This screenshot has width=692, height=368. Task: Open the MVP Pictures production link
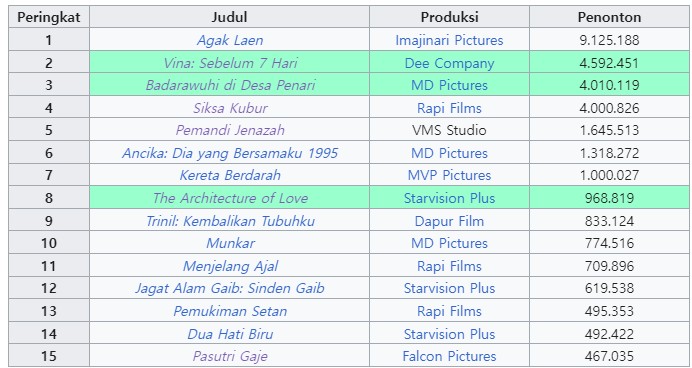click(x=449, y=175)
